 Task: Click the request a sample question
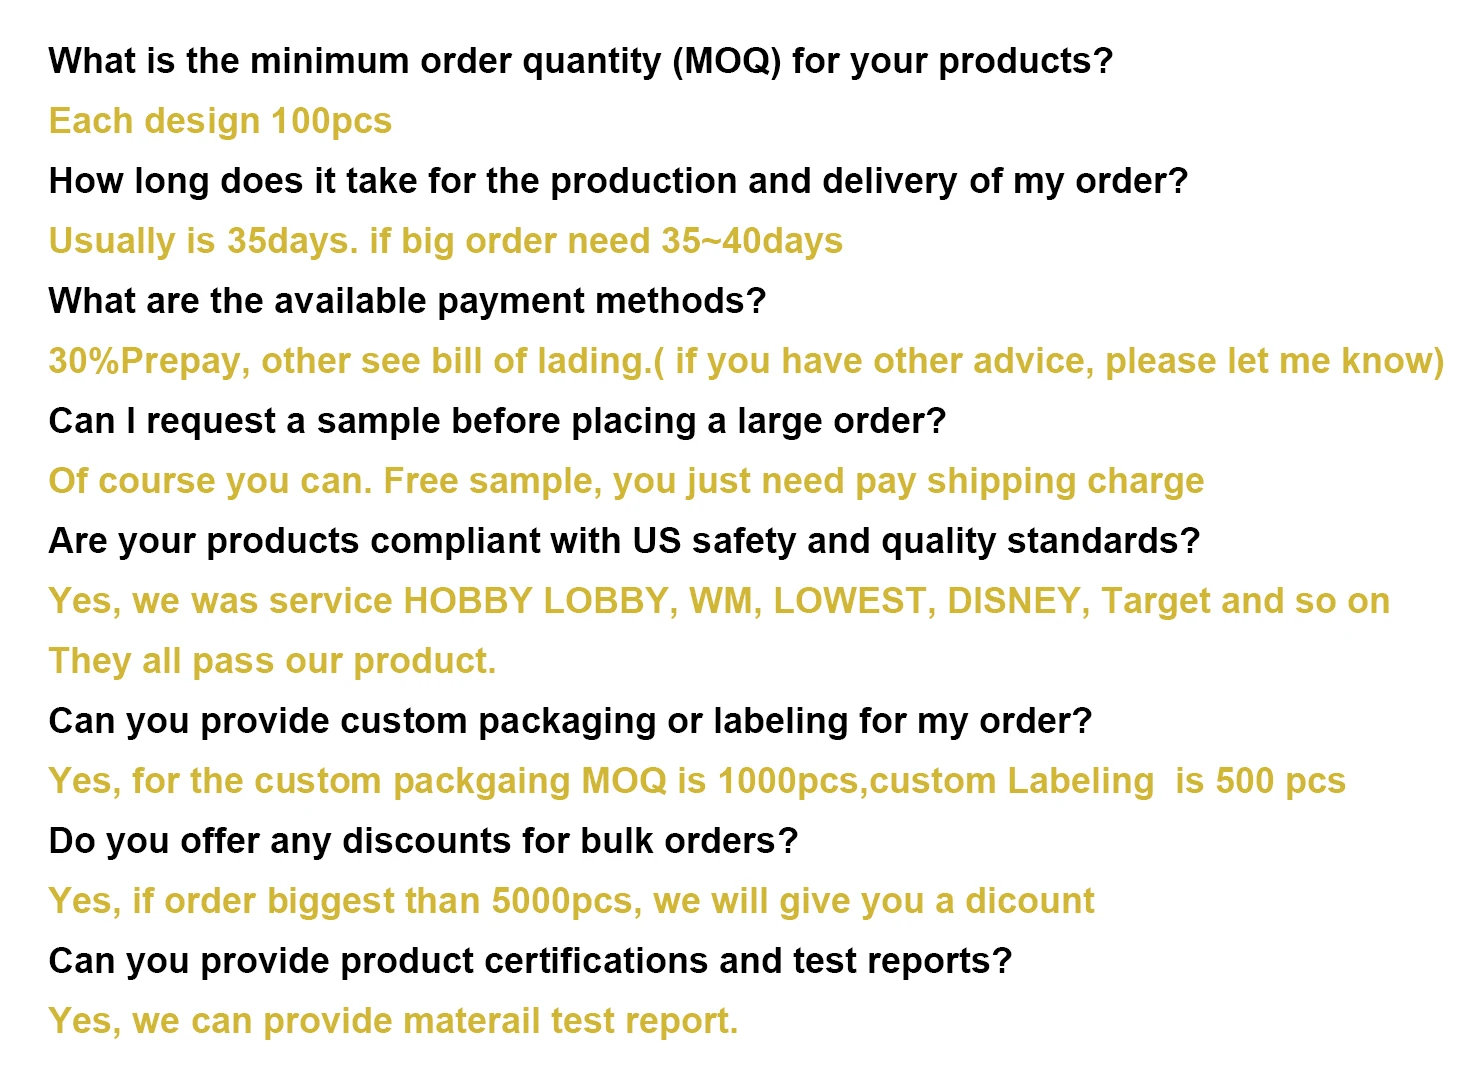click(x=497, y=421)
